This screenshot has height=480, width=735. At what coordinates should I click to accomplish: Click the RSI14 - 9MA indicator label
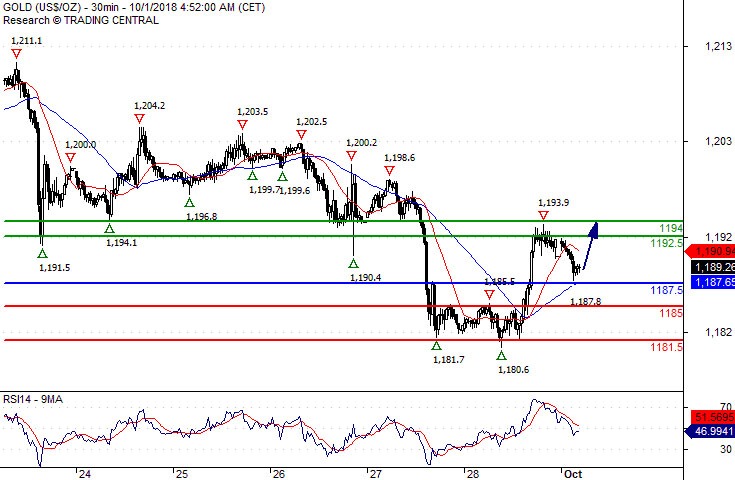coord(33,399)
